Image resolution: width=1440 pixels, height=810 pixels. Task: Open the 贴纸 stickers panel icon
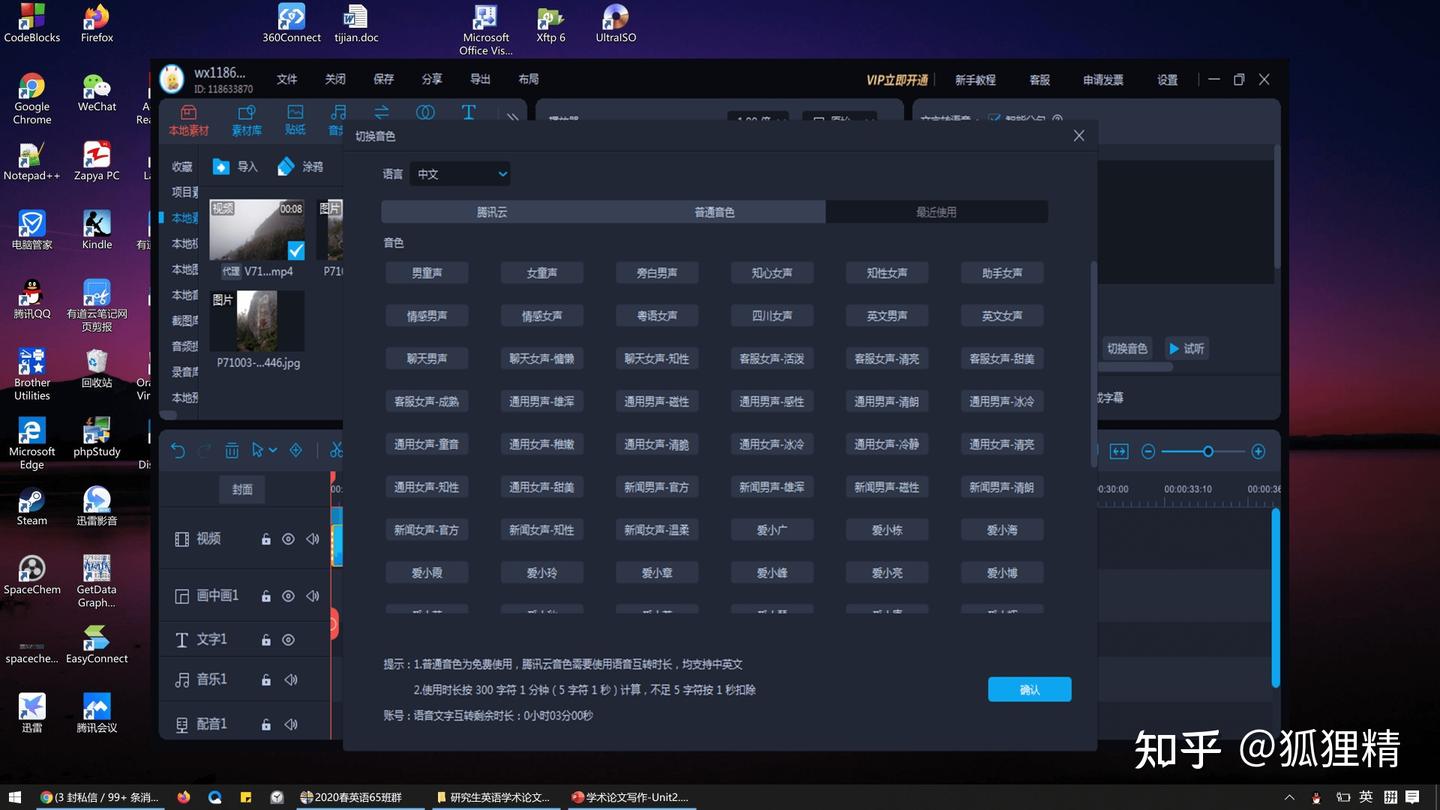[x=295, y=112]
